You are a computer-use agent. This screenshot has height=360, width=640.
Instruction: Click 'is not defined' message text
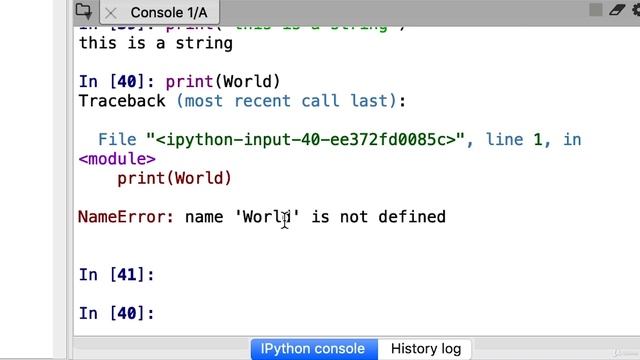click(x=378, y=217)
